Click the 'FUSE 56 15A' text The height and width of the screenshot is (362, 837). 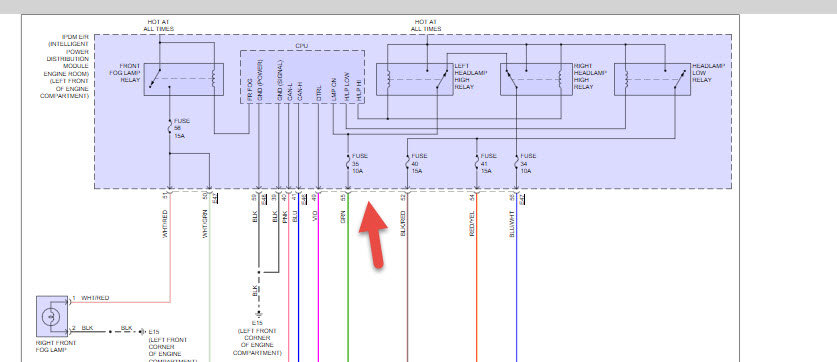coord(182,128)
